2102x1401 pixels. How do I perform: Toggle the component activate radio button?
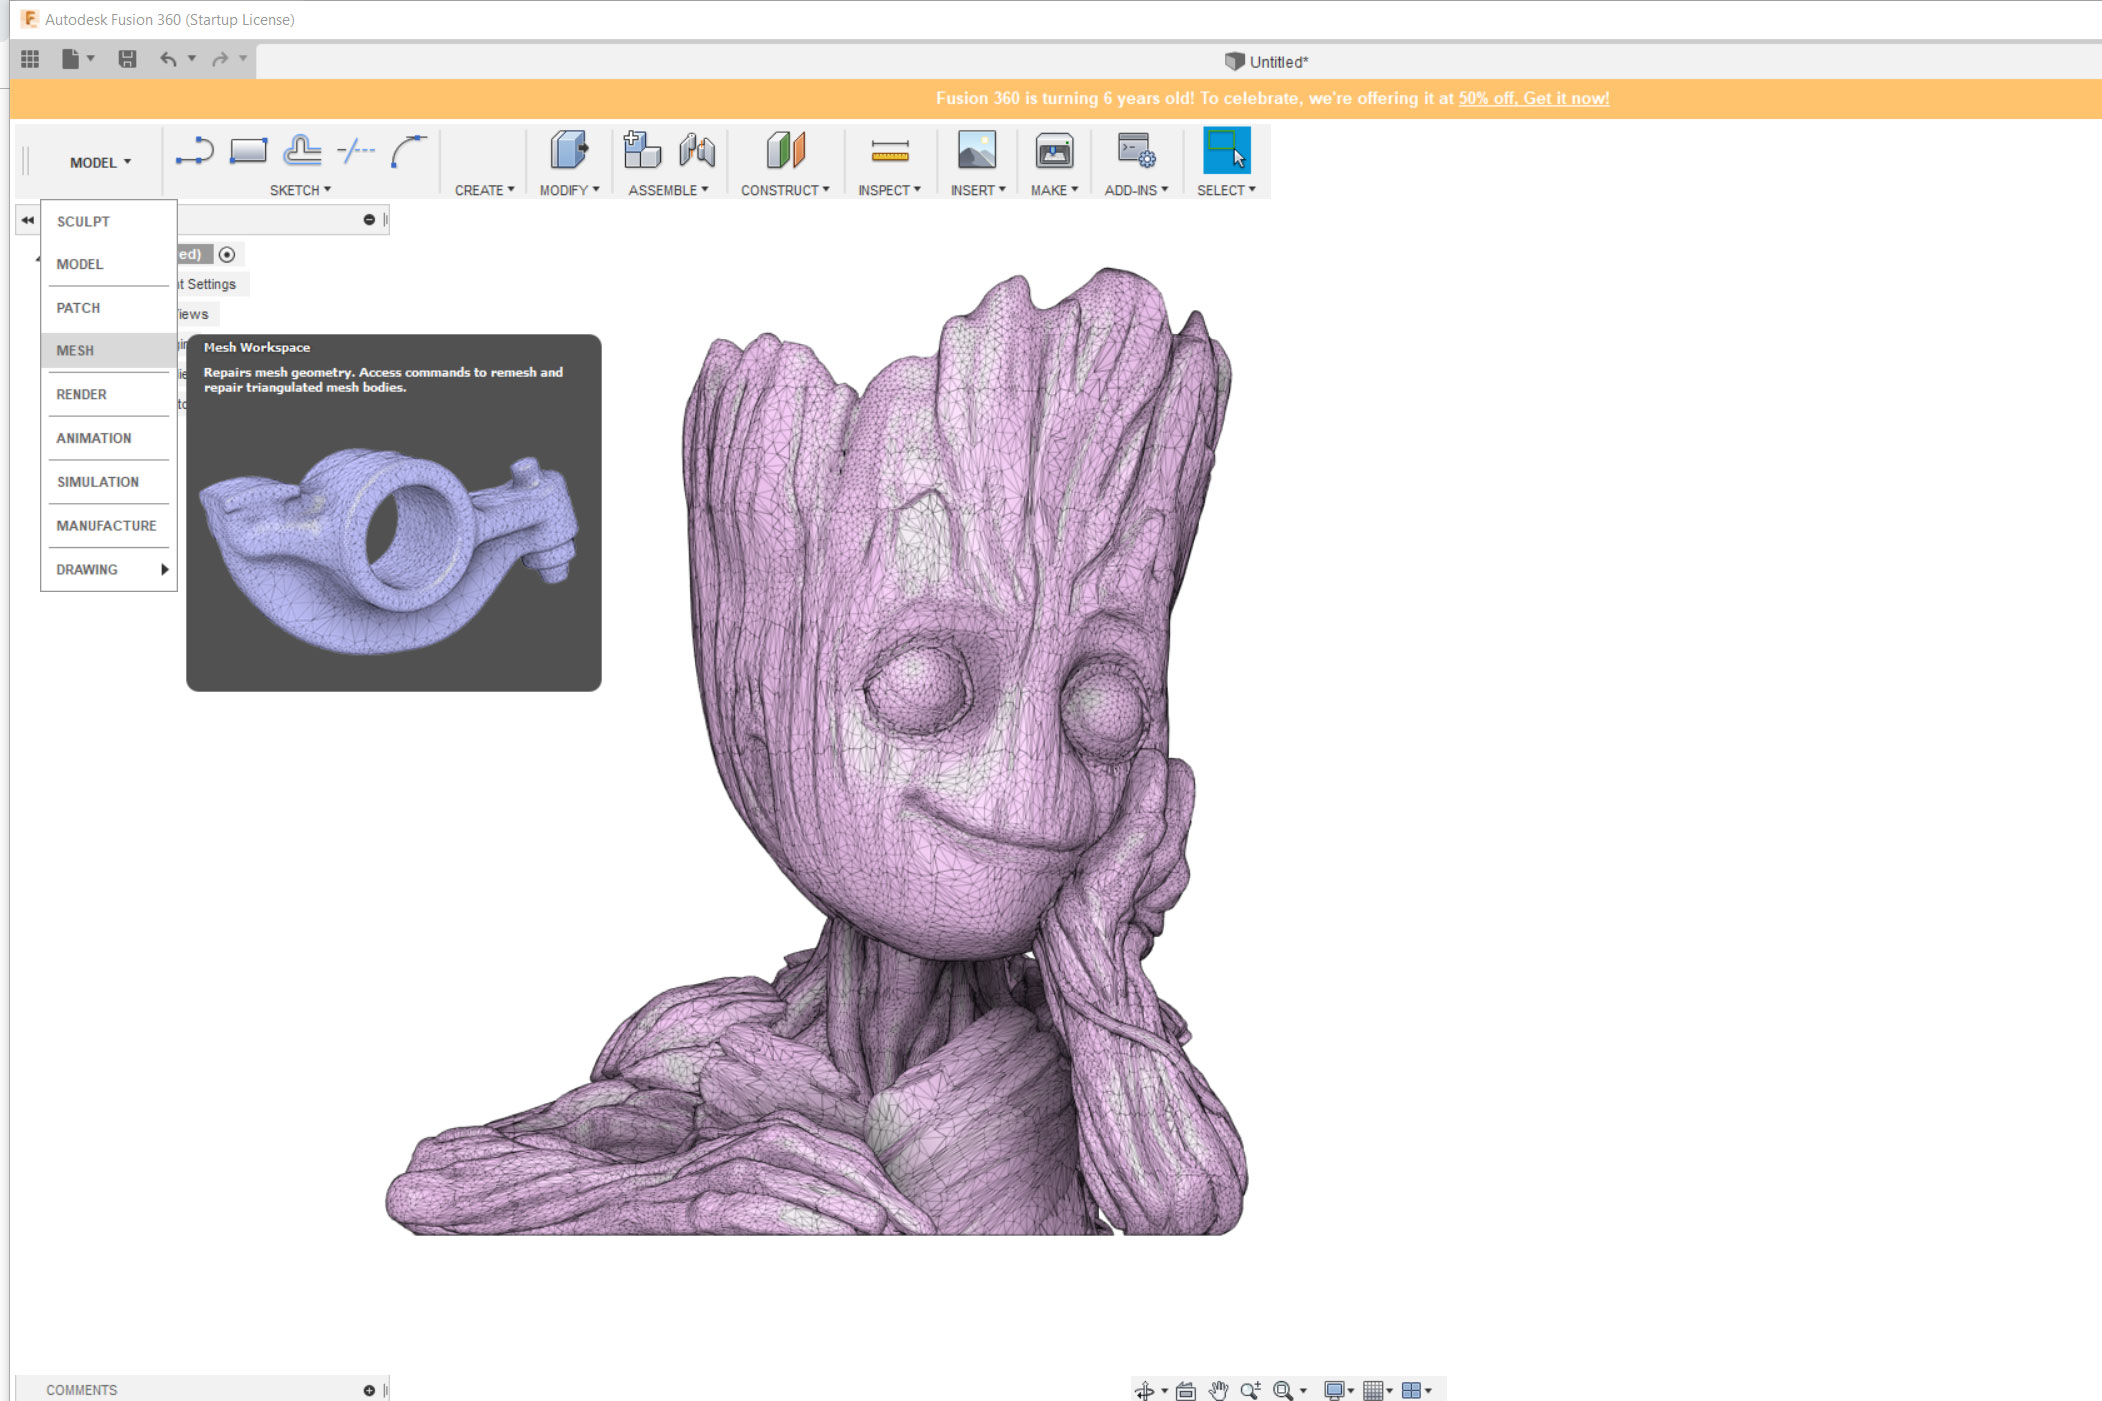tap(227, 254)
